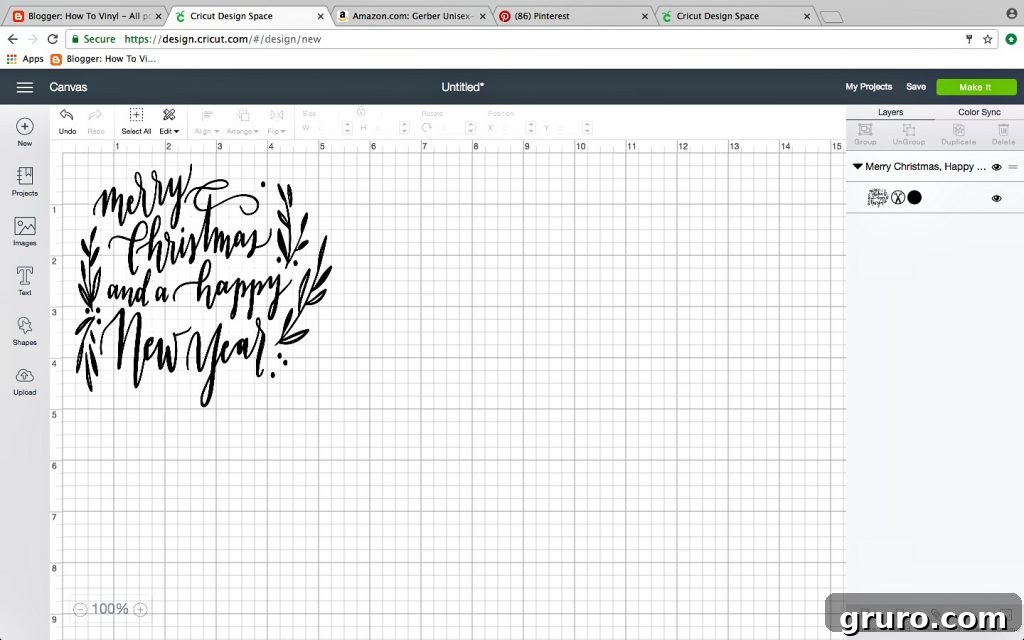Open the Edit dropdown in toolbar

click(x=168, y=121)
